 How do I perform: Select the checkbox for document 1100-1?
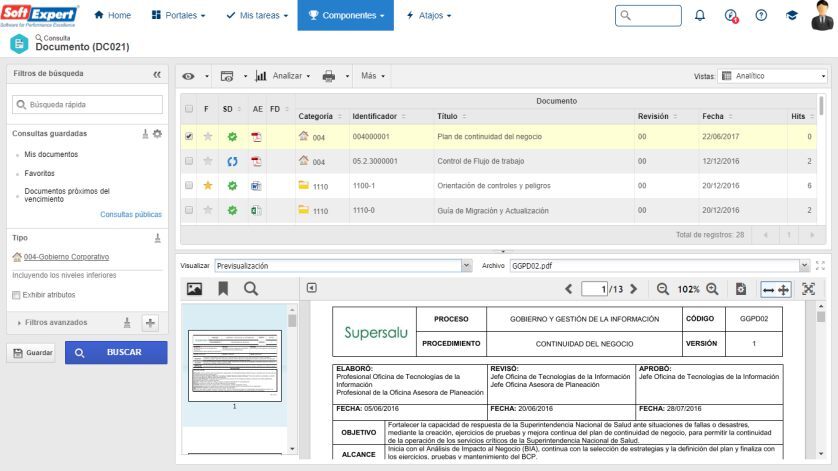point(189,185)
